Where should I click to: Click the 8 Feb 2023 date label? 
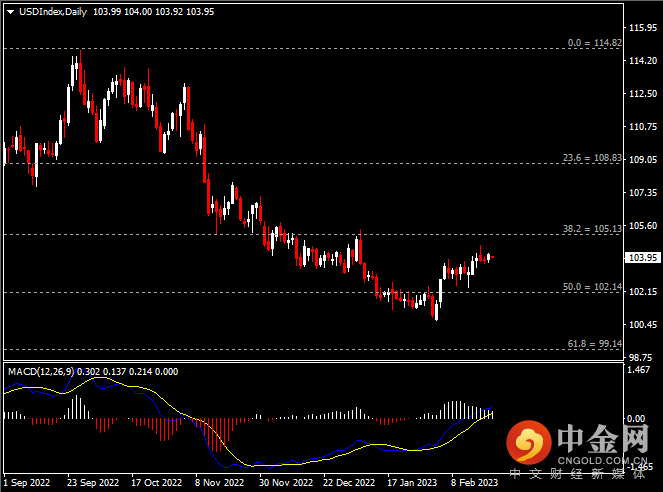(474, 481)
